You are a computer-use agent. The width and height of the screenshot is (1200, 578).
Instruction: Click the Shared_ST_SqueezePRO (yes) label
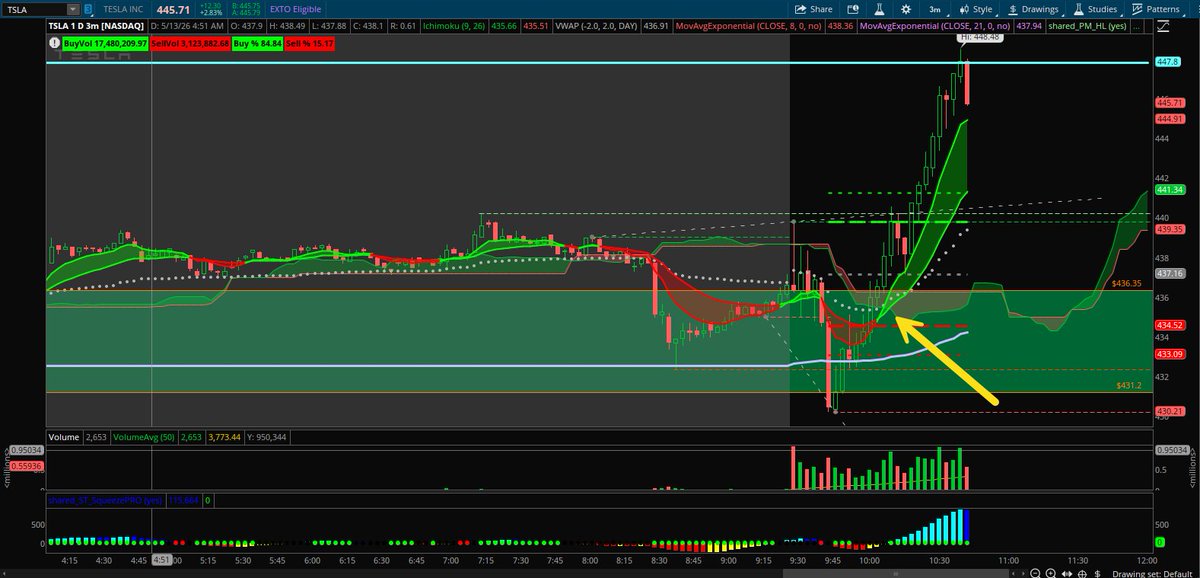click(105, 499)
